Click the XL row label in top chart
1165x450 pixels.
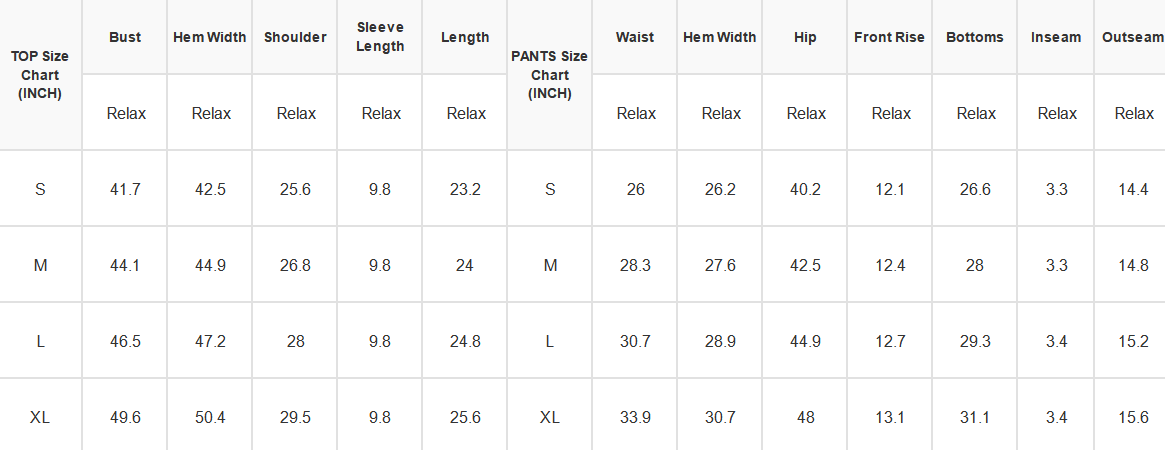[x=40, y=417]
